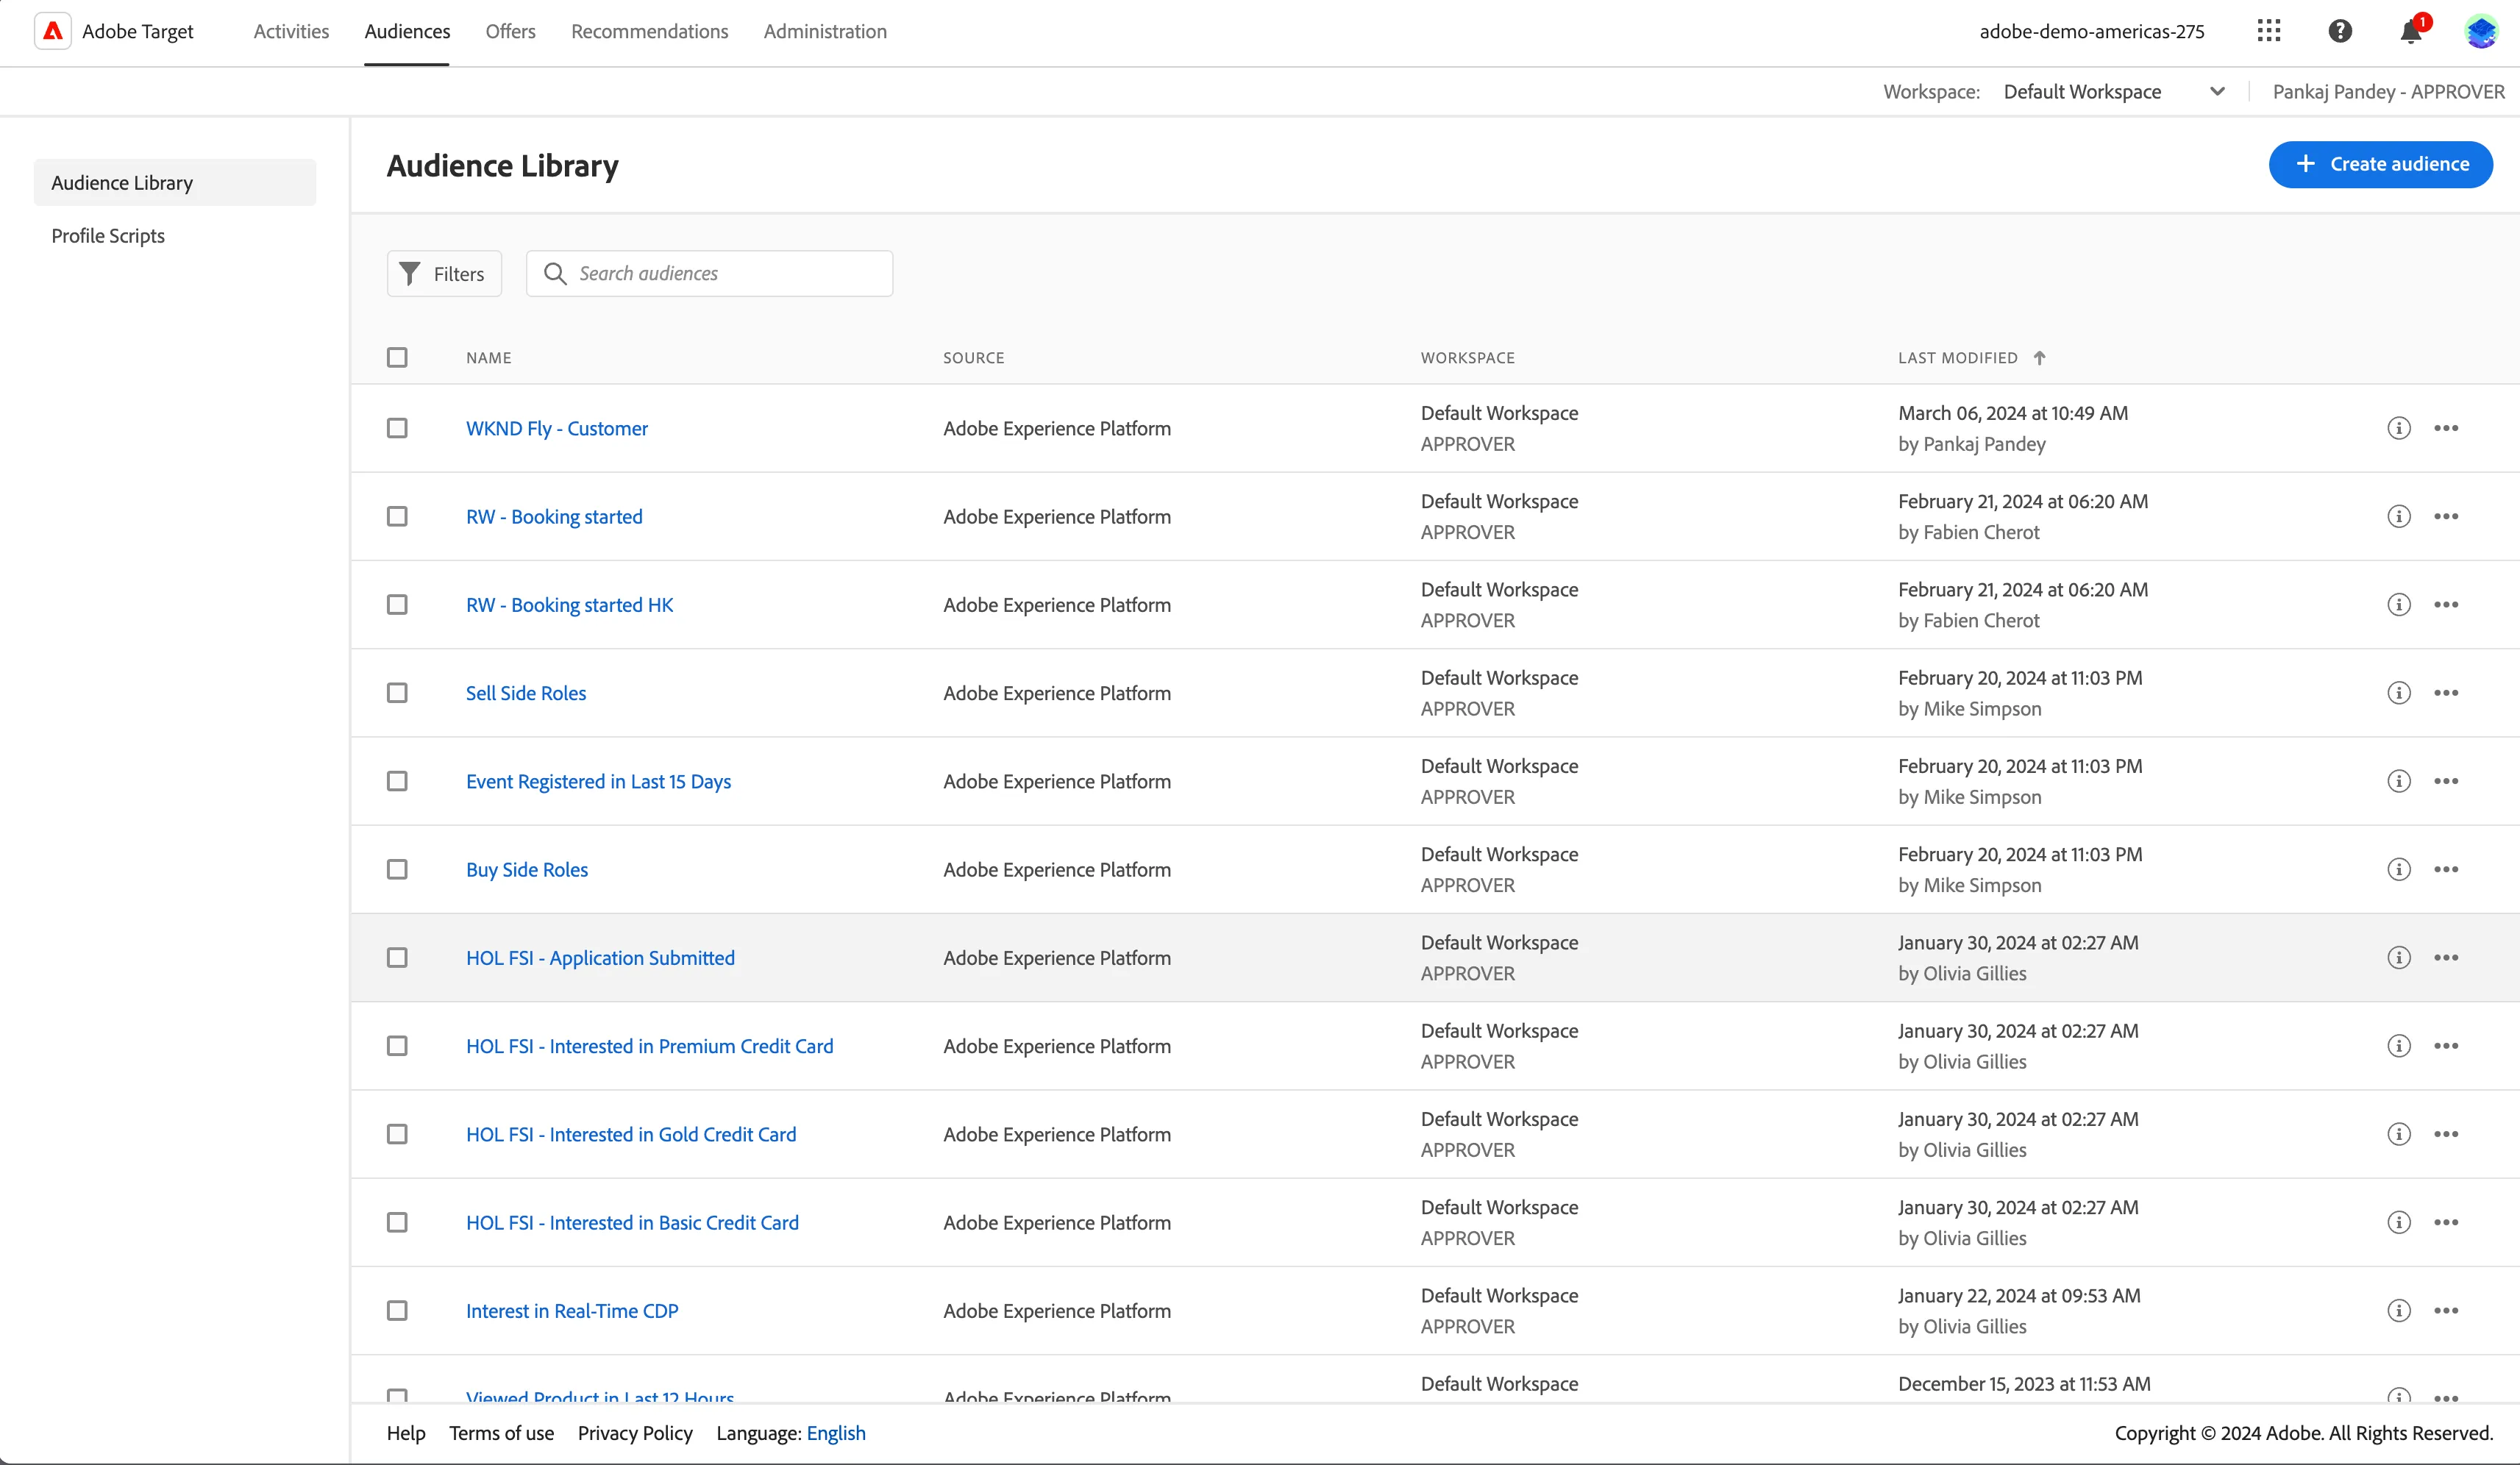The image size is (2520, 1465).
Task: Show info for HOL FSI - Application Submitted
Action: [2399, 957]
